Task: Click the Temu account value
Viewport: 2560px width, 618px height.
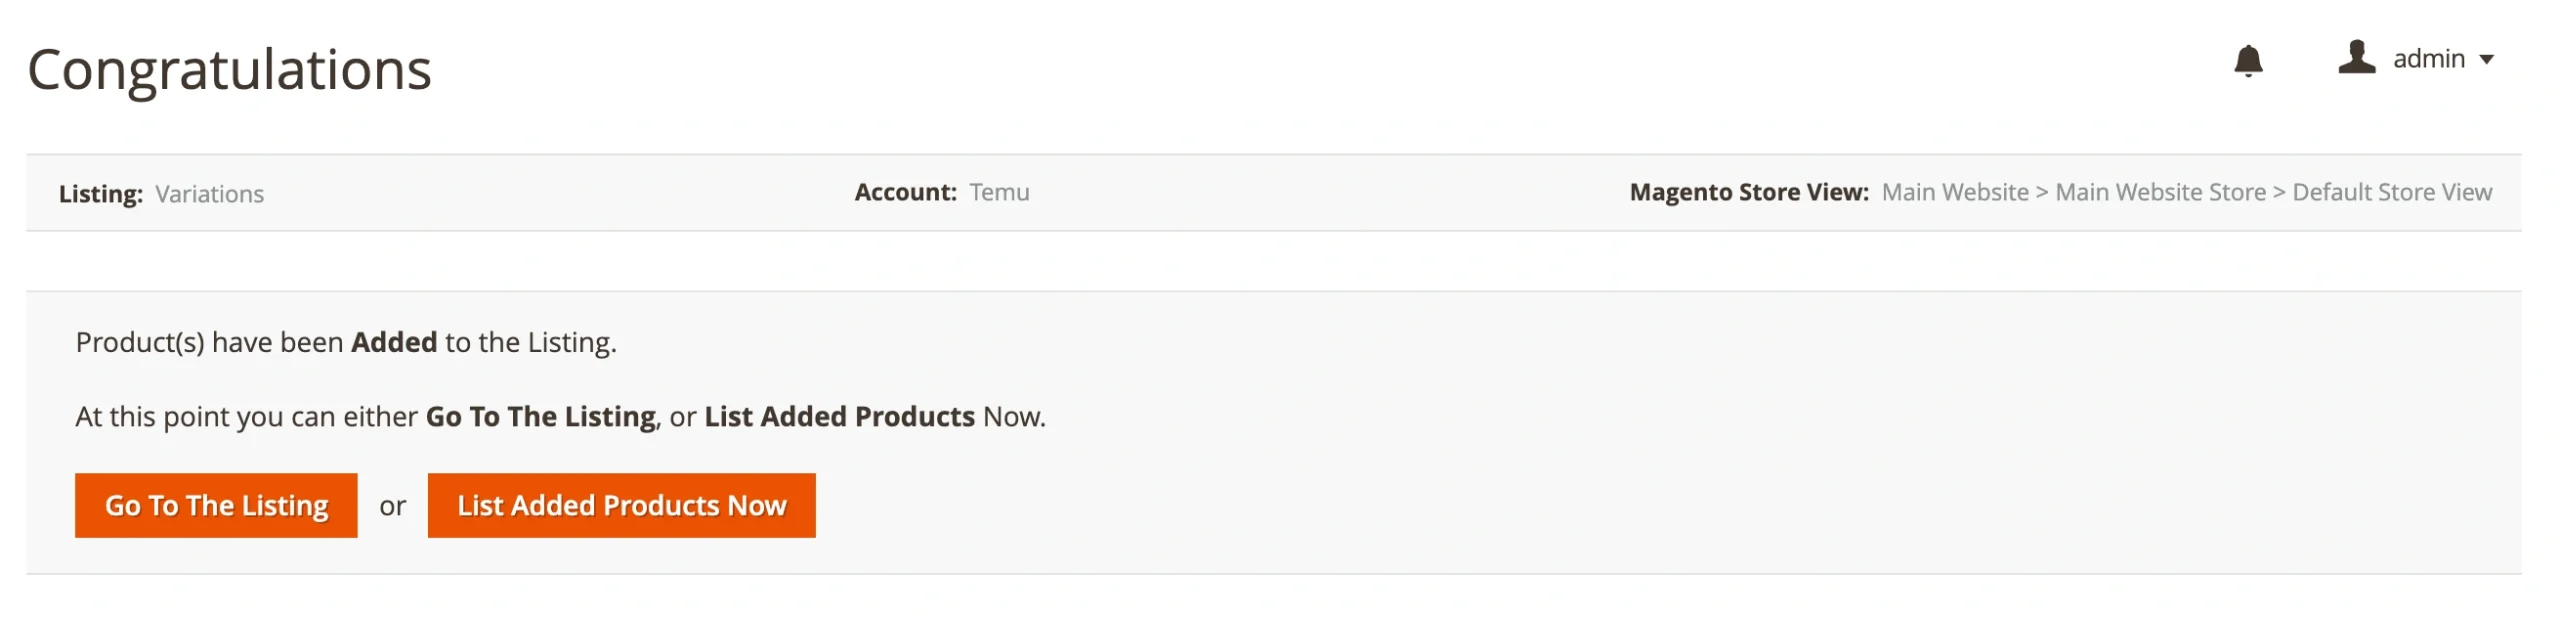Action: (998, 192)
